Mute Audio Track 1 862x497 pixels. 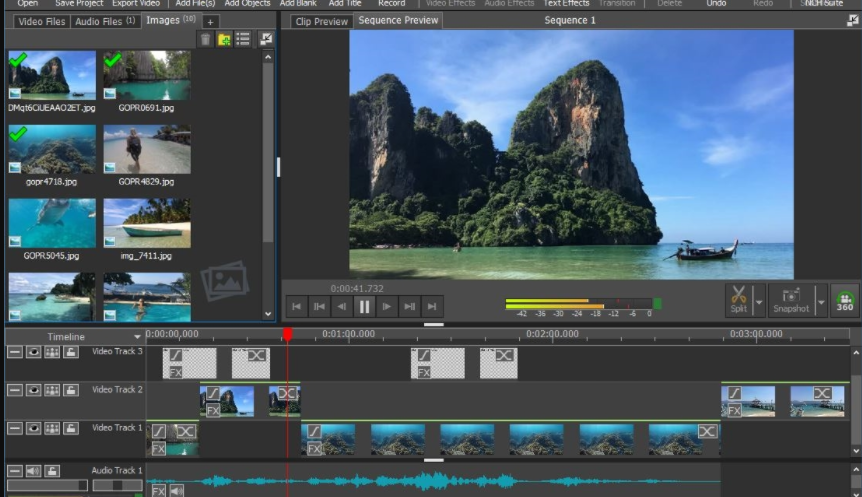pos(33,471)
